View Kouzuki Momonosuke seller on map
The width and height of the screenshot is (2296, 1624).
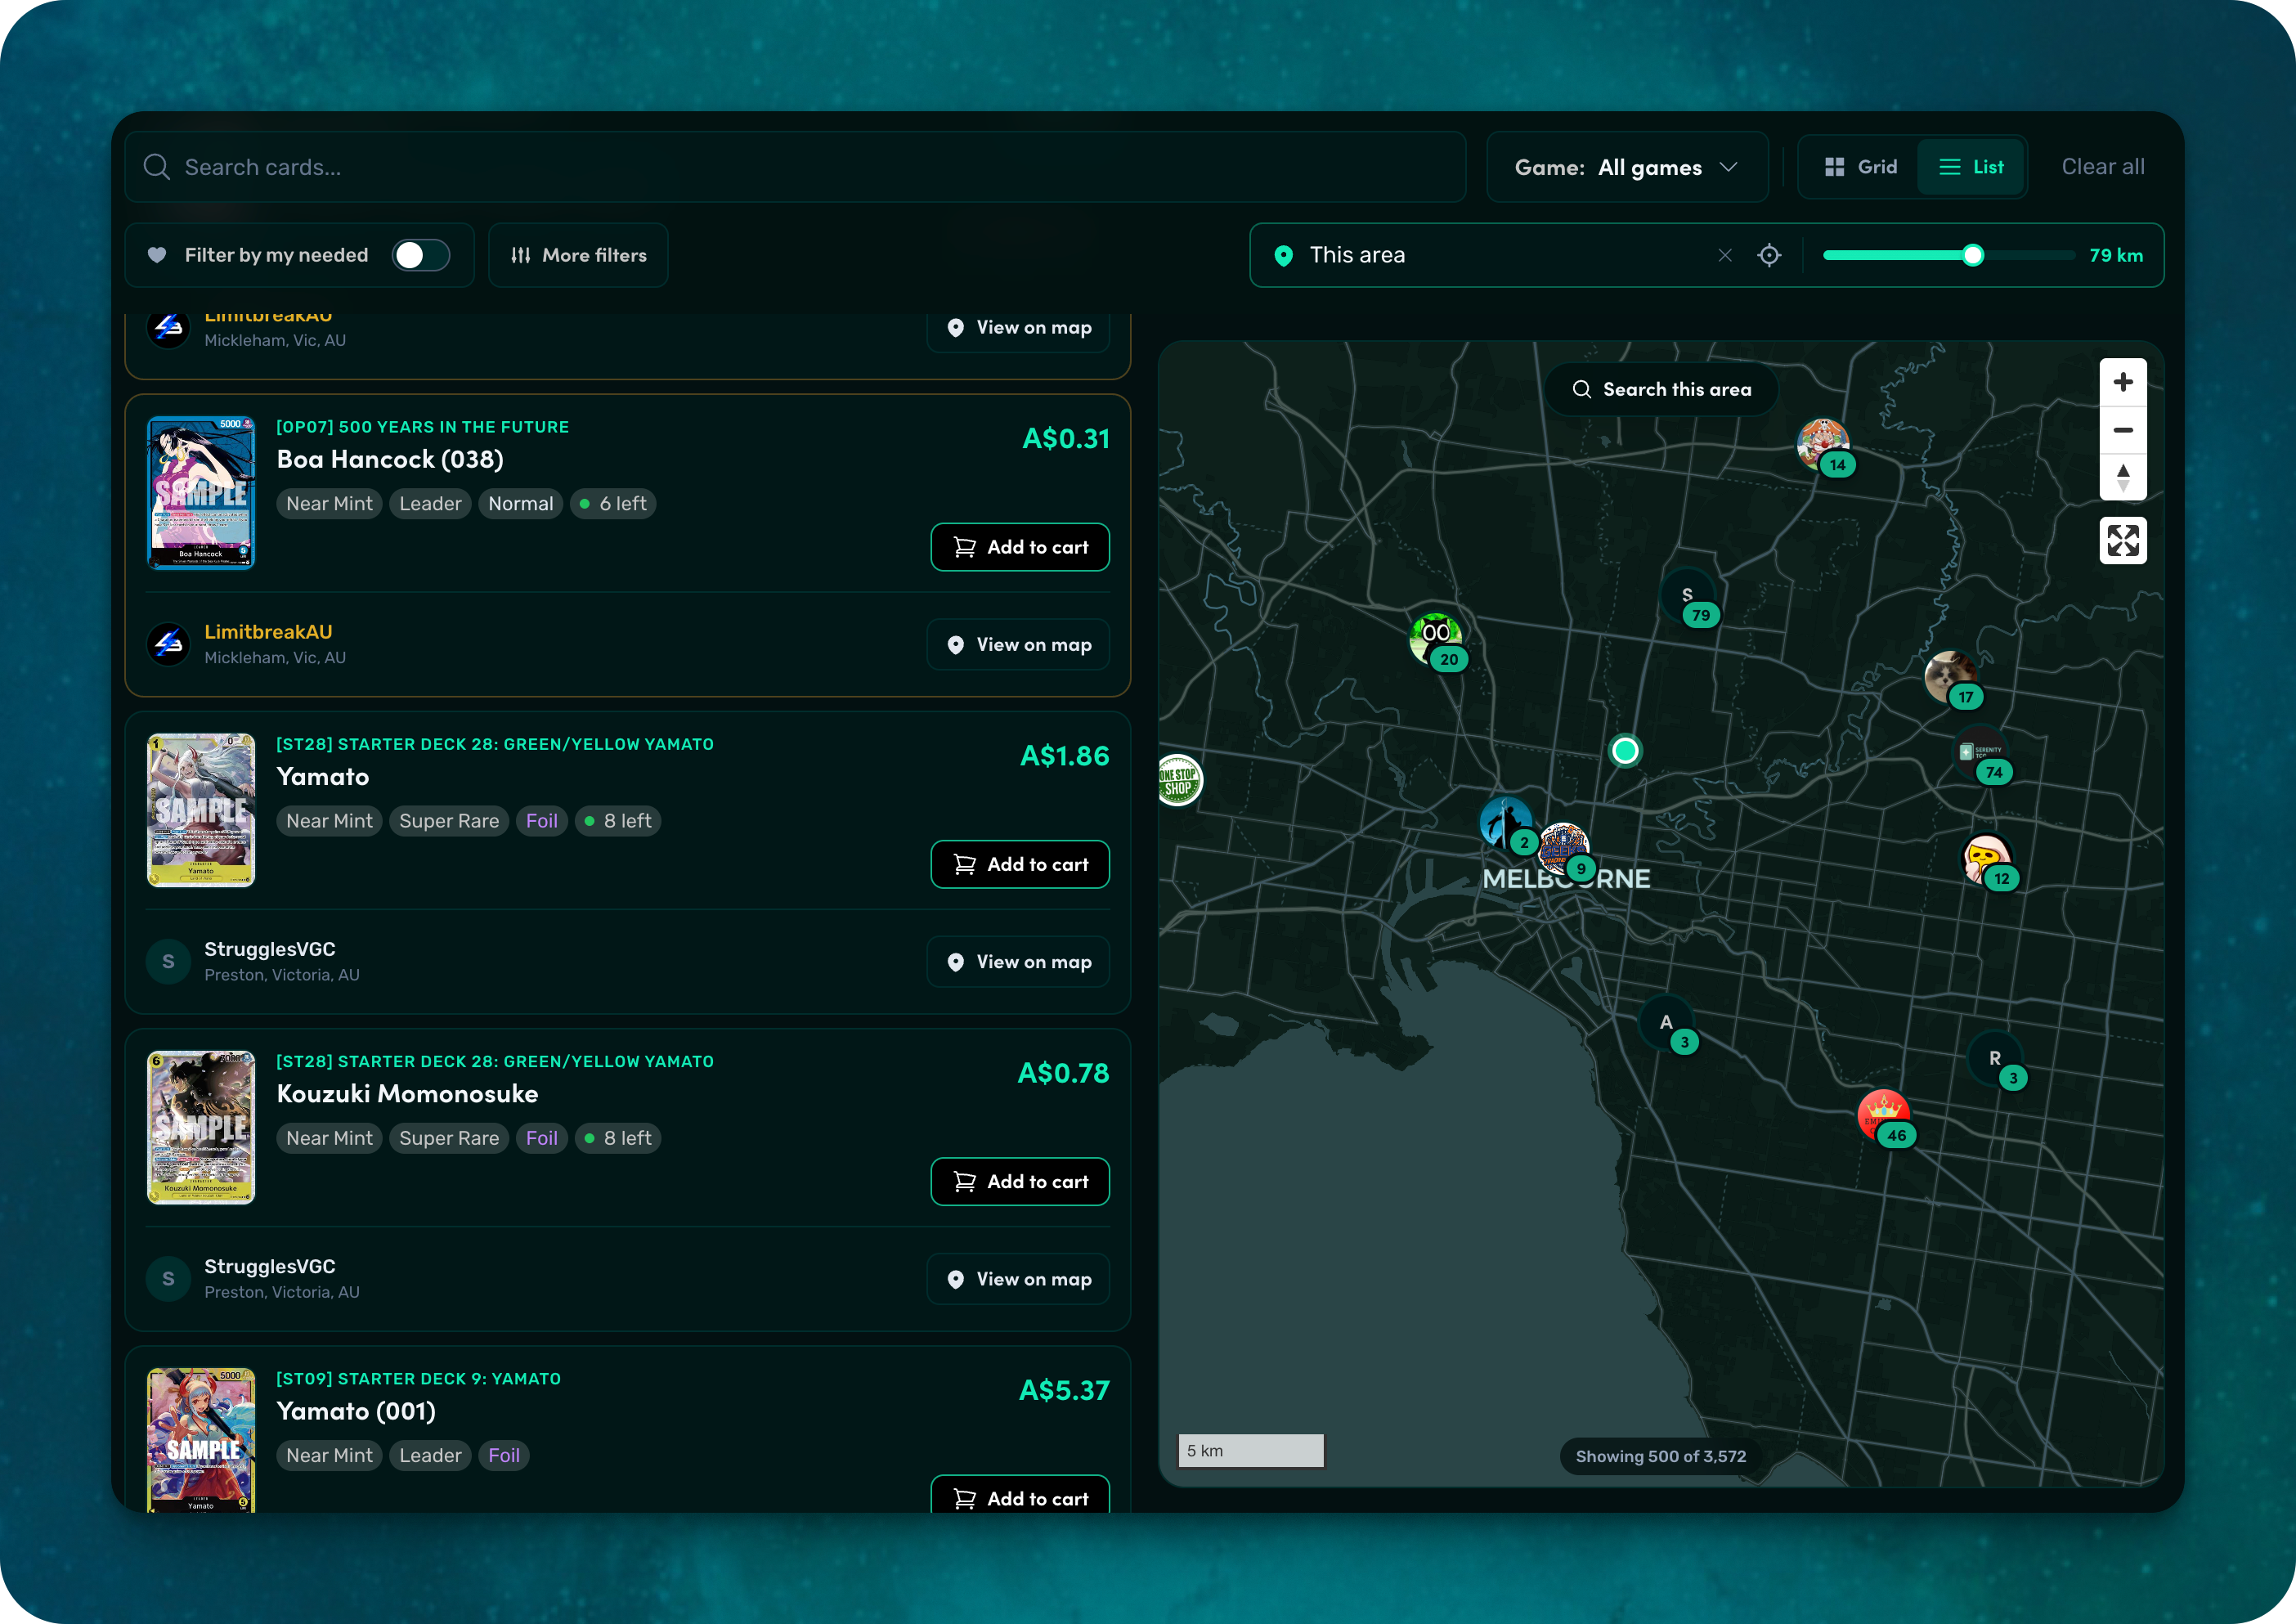point(1018,1278)
